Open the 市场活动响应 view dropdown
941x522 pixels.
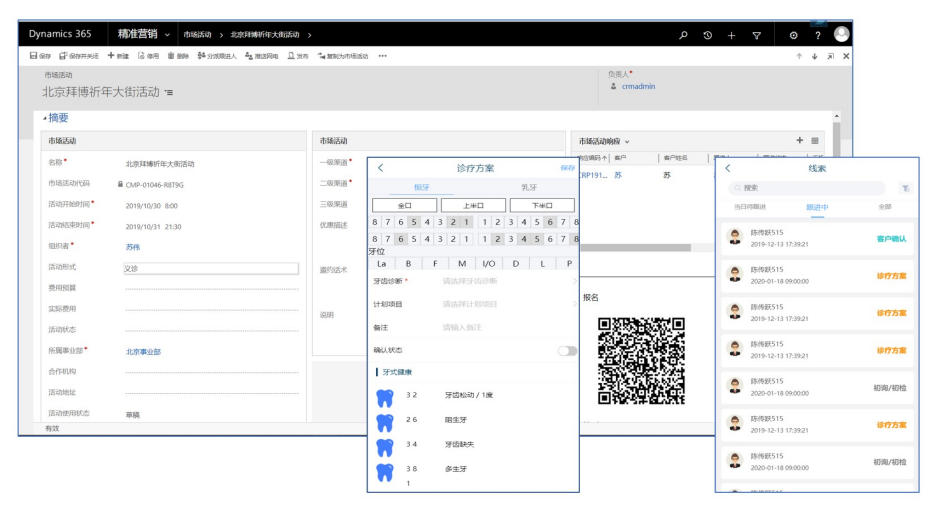pyautogui.click(x=627, y=141)
